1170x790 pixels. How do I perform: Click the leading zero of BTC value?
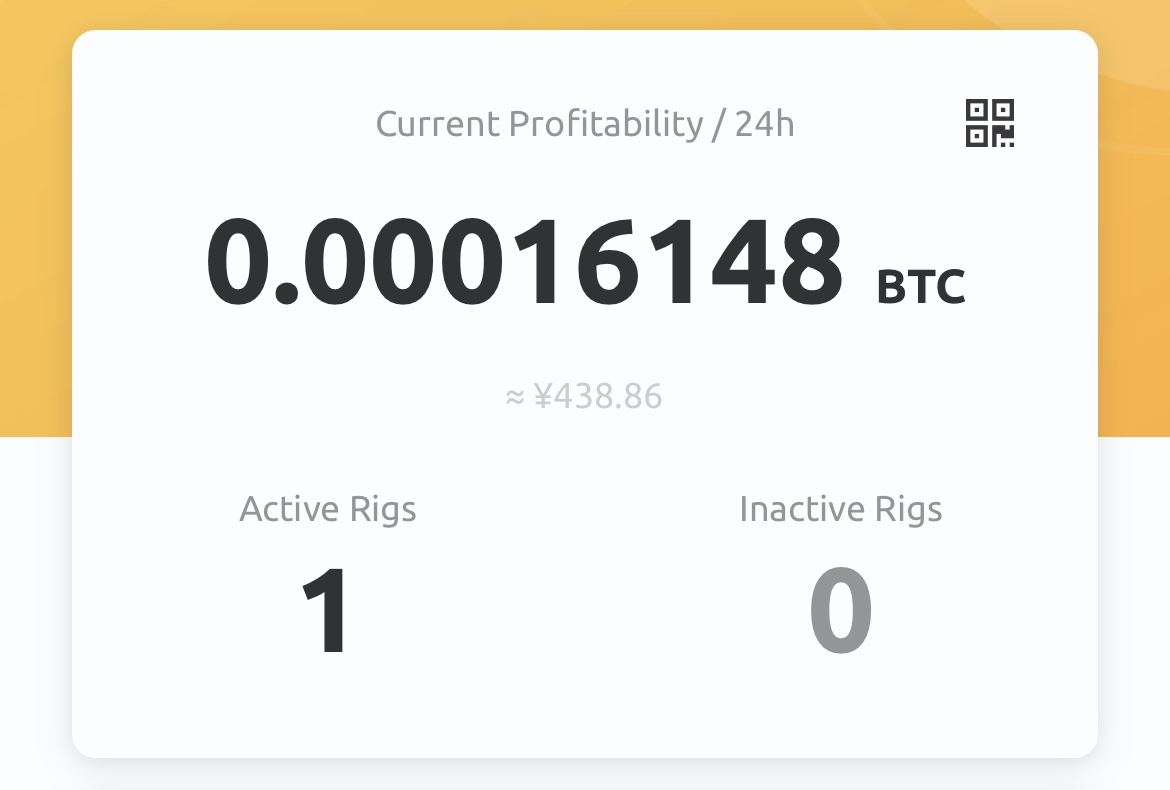point(237,262)
